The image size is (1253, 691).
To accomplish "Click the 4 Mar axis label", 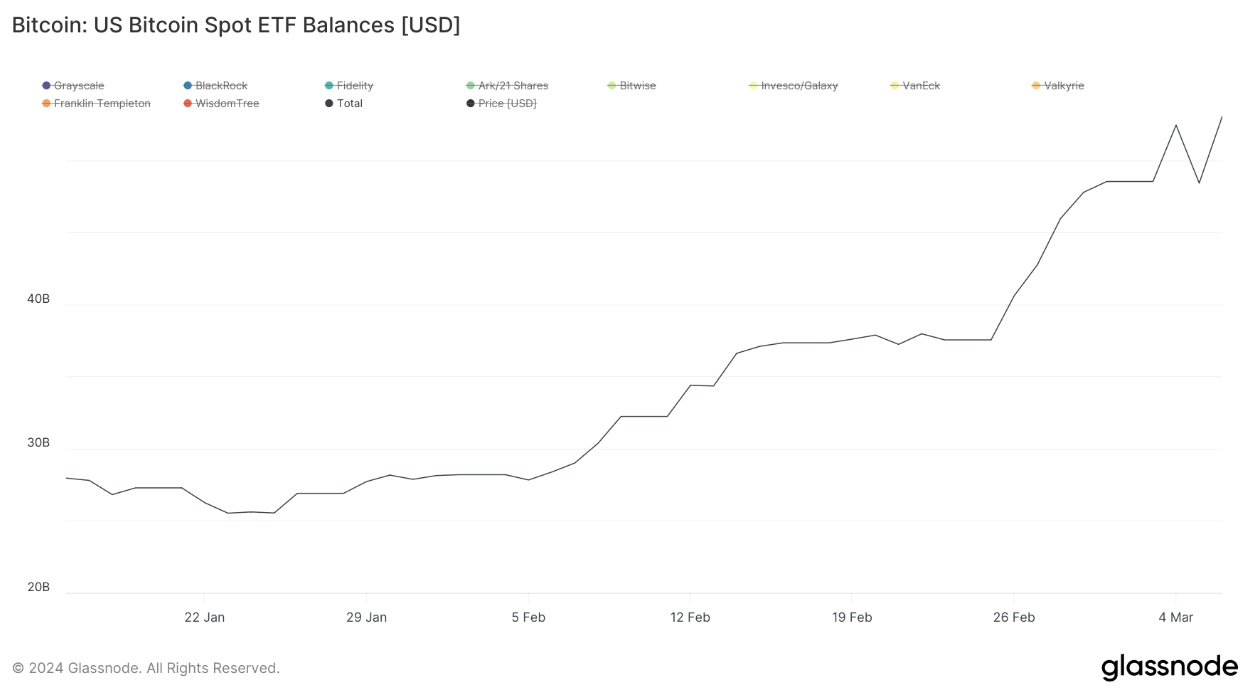I will pos(1176,617).
